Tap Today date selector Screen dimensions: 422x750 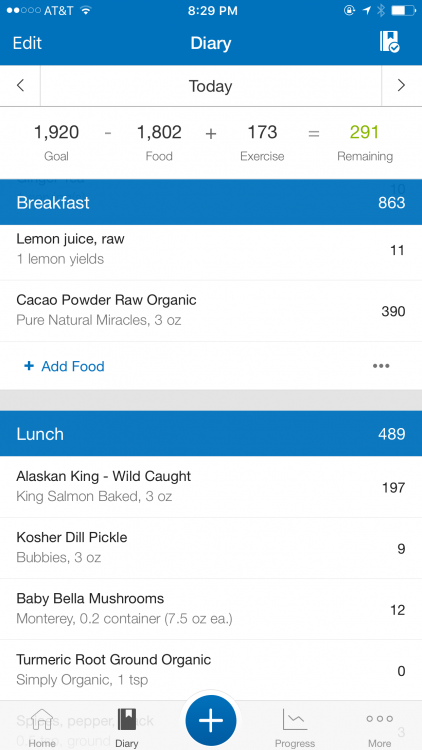[211, 86]
